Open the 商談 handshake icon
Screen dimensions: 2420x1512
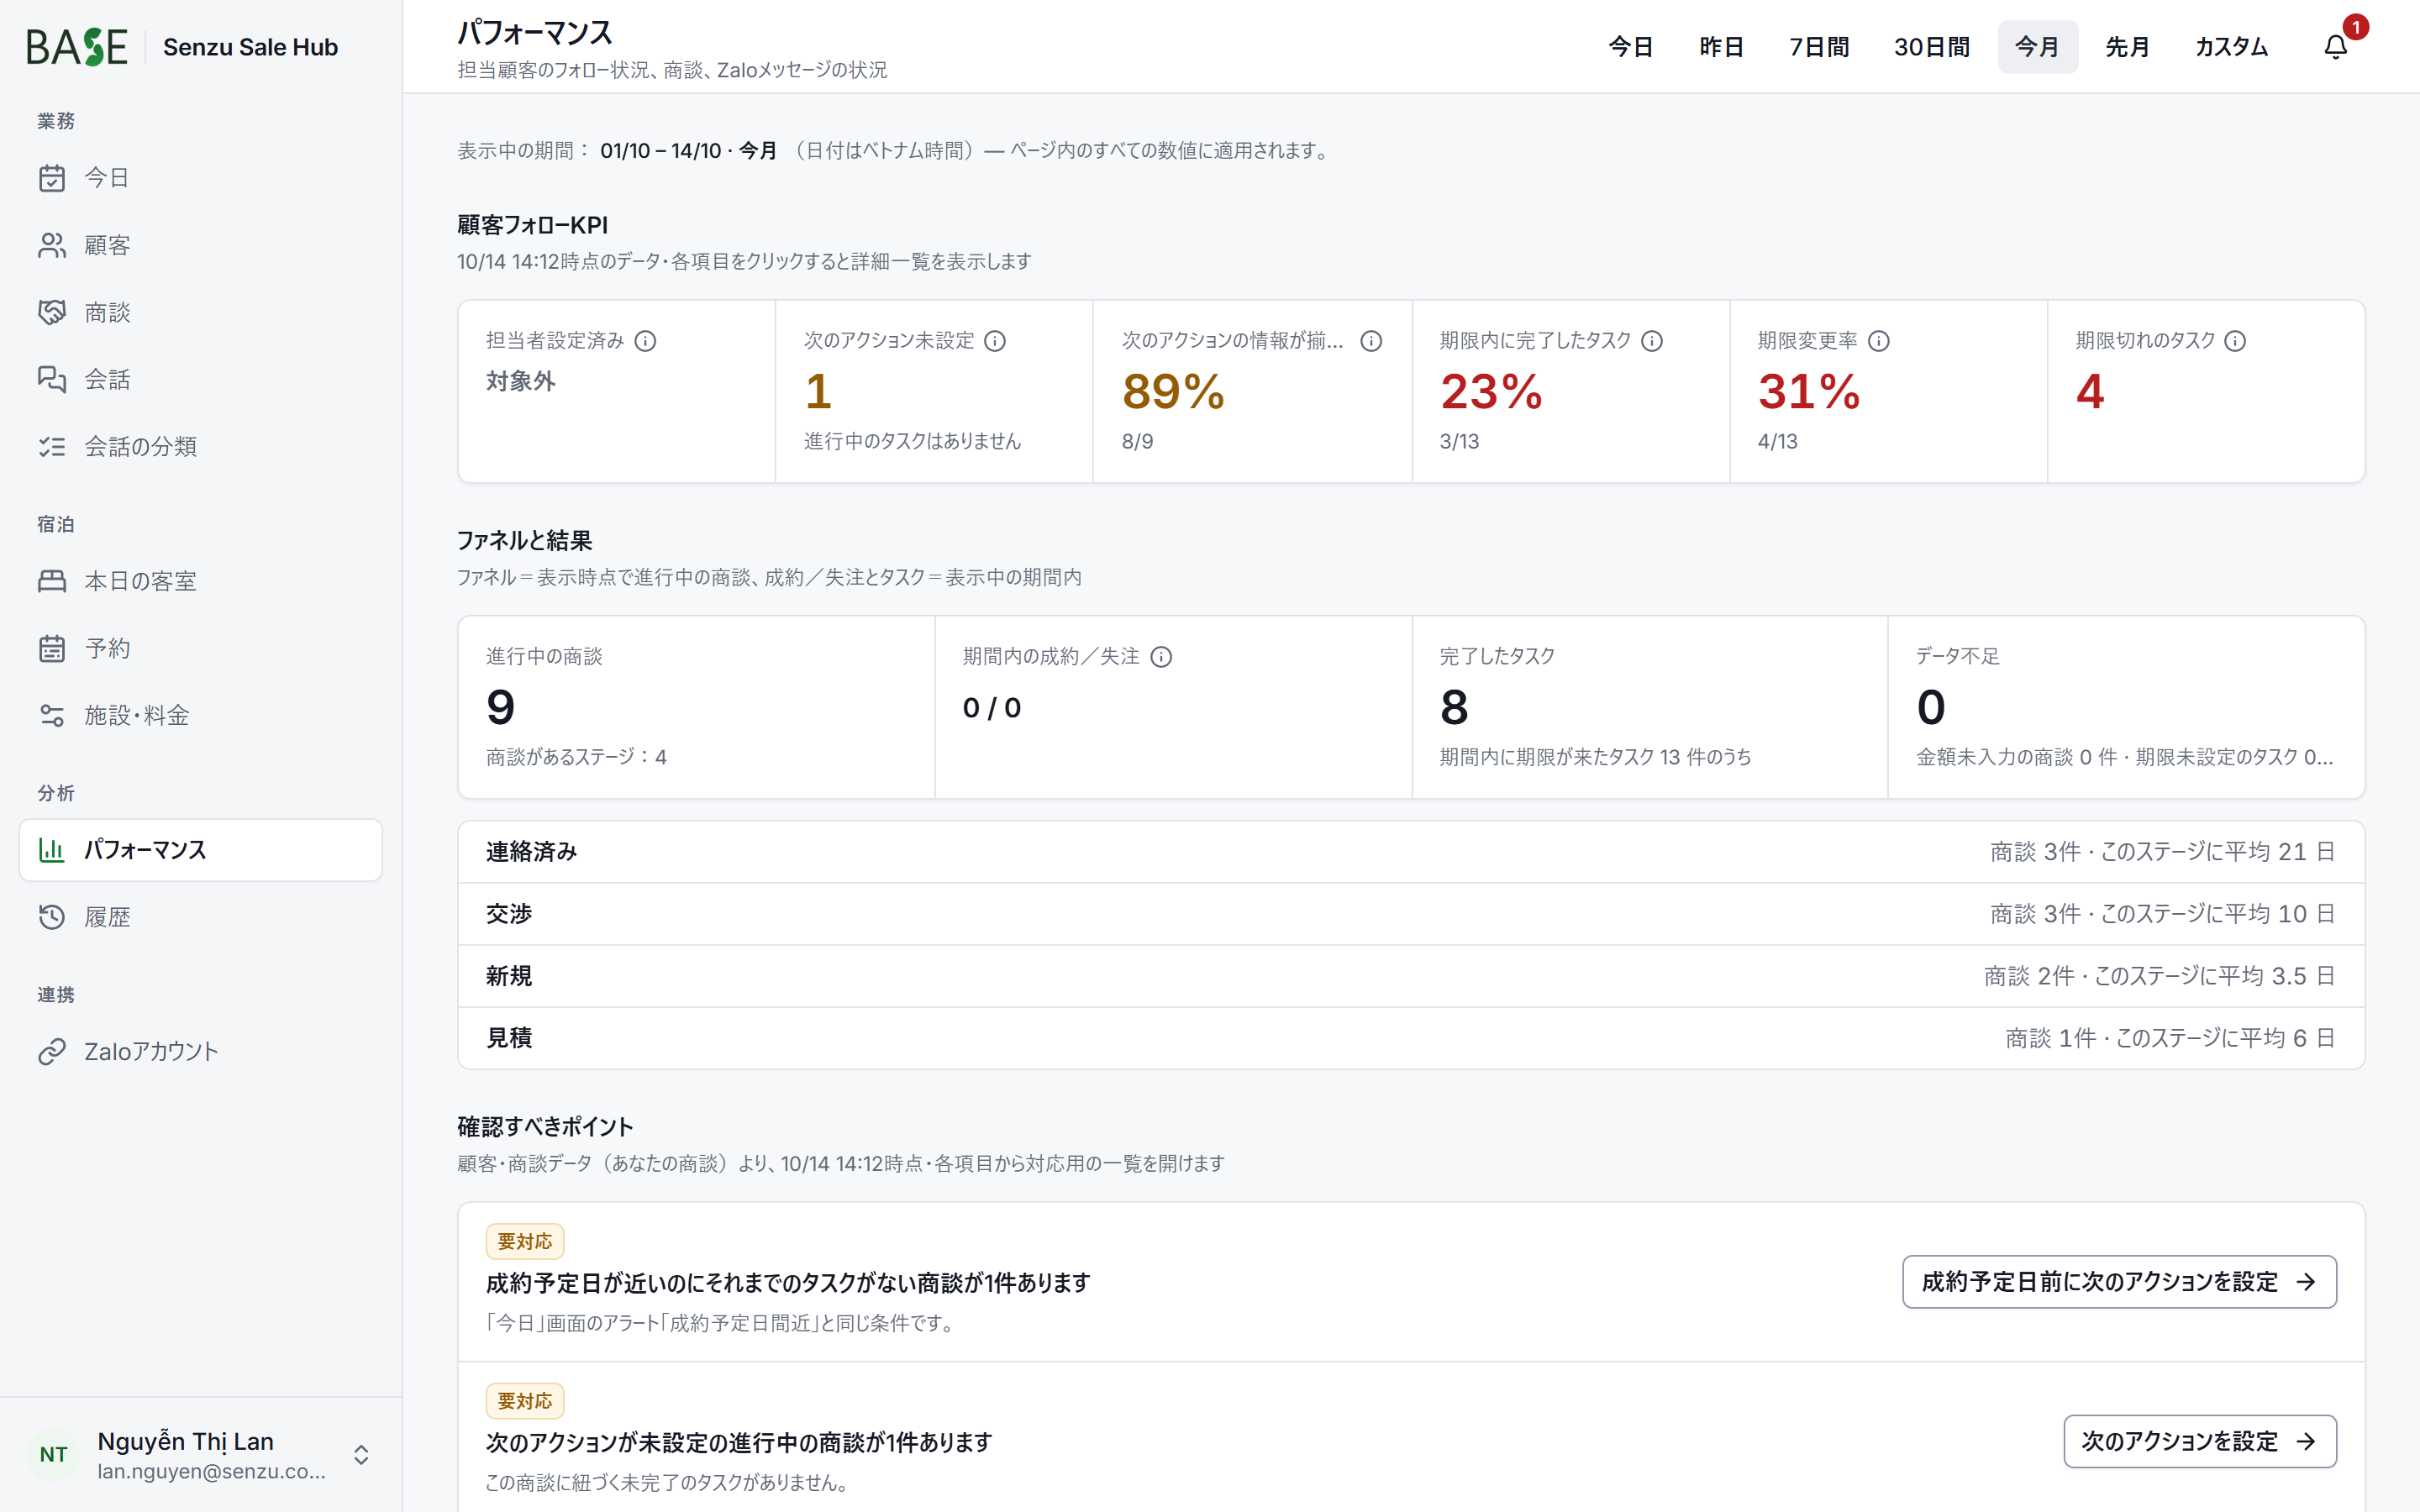(52, 312)
